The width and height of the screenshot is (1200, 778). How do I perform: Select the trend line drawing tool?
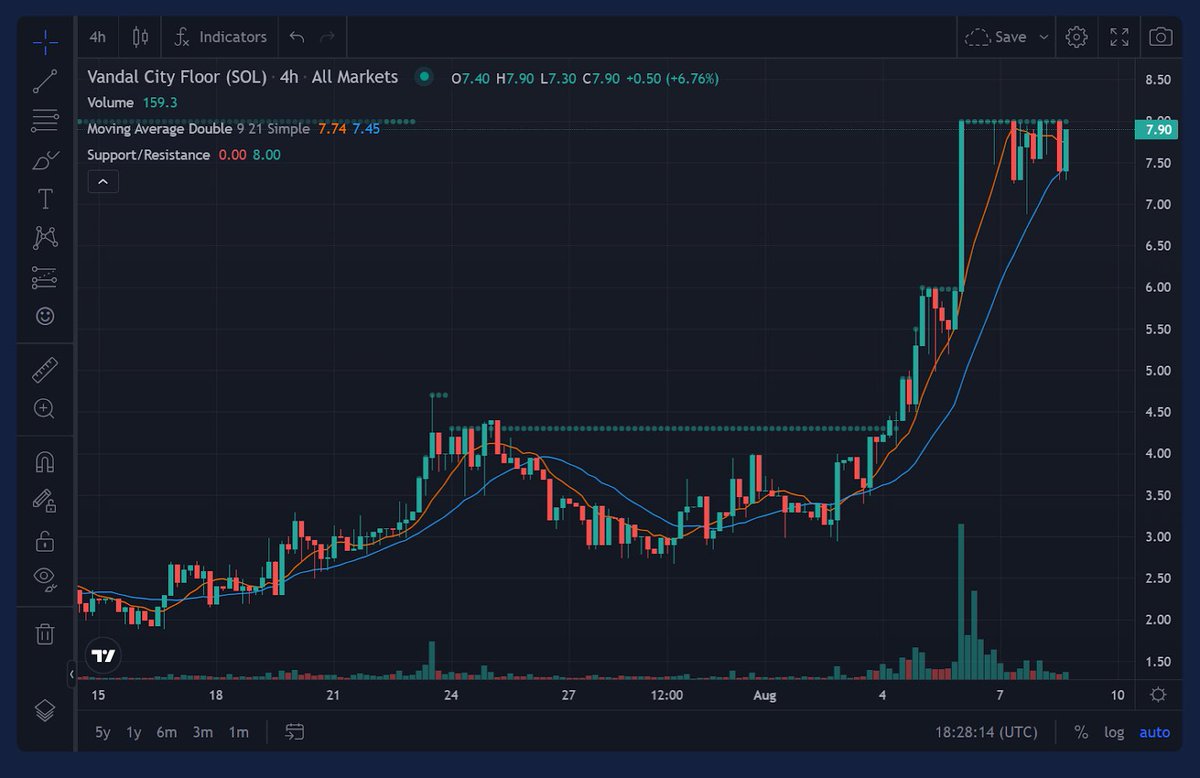pos(45,81)
